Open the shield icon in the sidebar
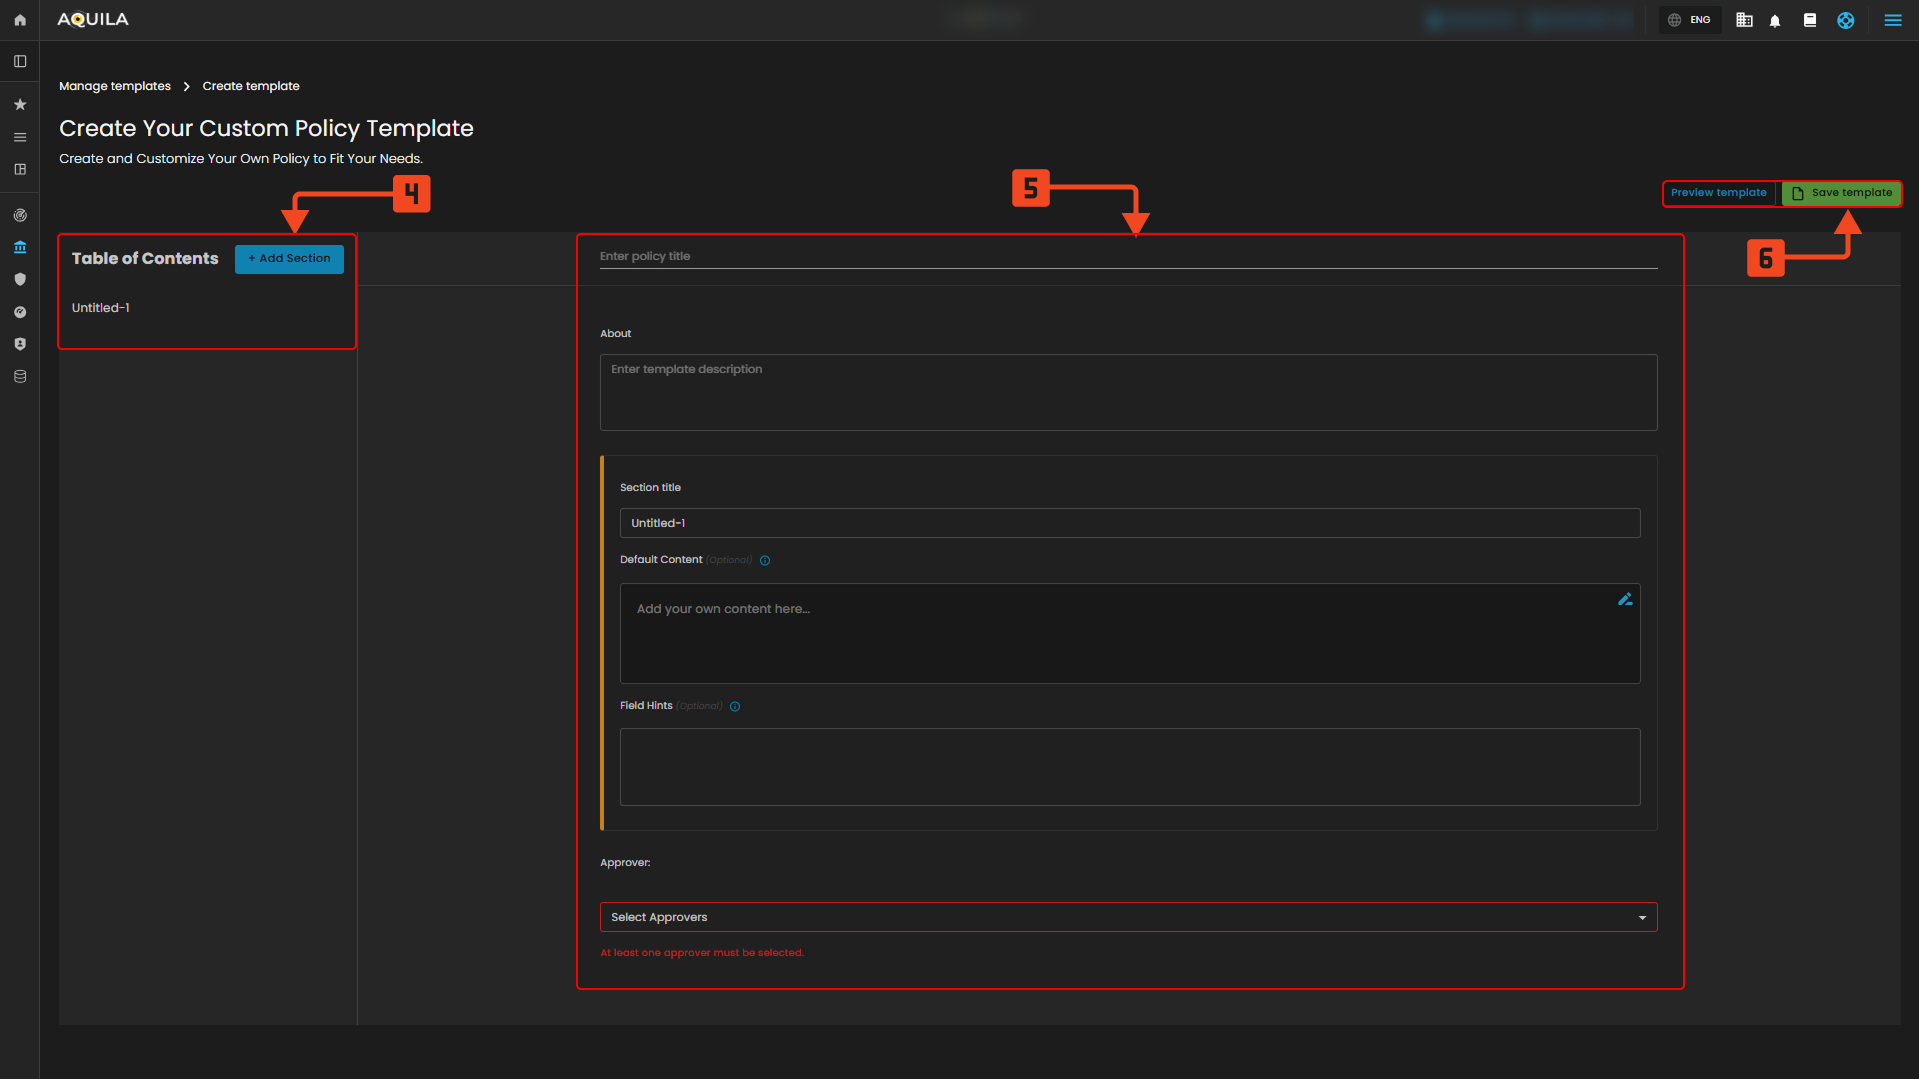The width and height of the screenshot is (1919, 1079). click(x=20, y=279)
